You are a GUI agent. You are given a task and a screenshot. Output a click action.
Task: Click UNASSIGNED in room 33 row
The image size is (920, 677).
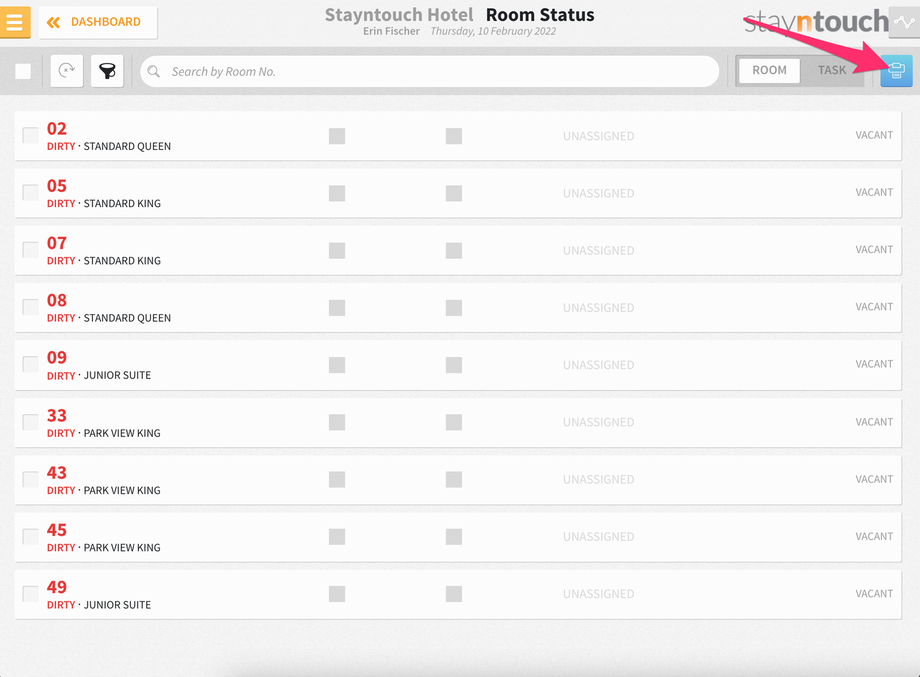[x=598, y=422]
